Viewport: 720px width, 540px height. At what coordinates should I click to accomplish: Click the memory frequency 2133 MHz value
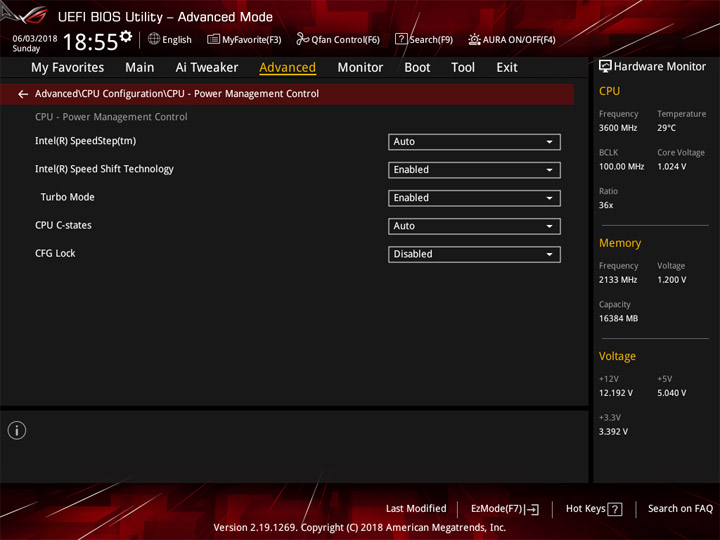[x=618, y=280]
